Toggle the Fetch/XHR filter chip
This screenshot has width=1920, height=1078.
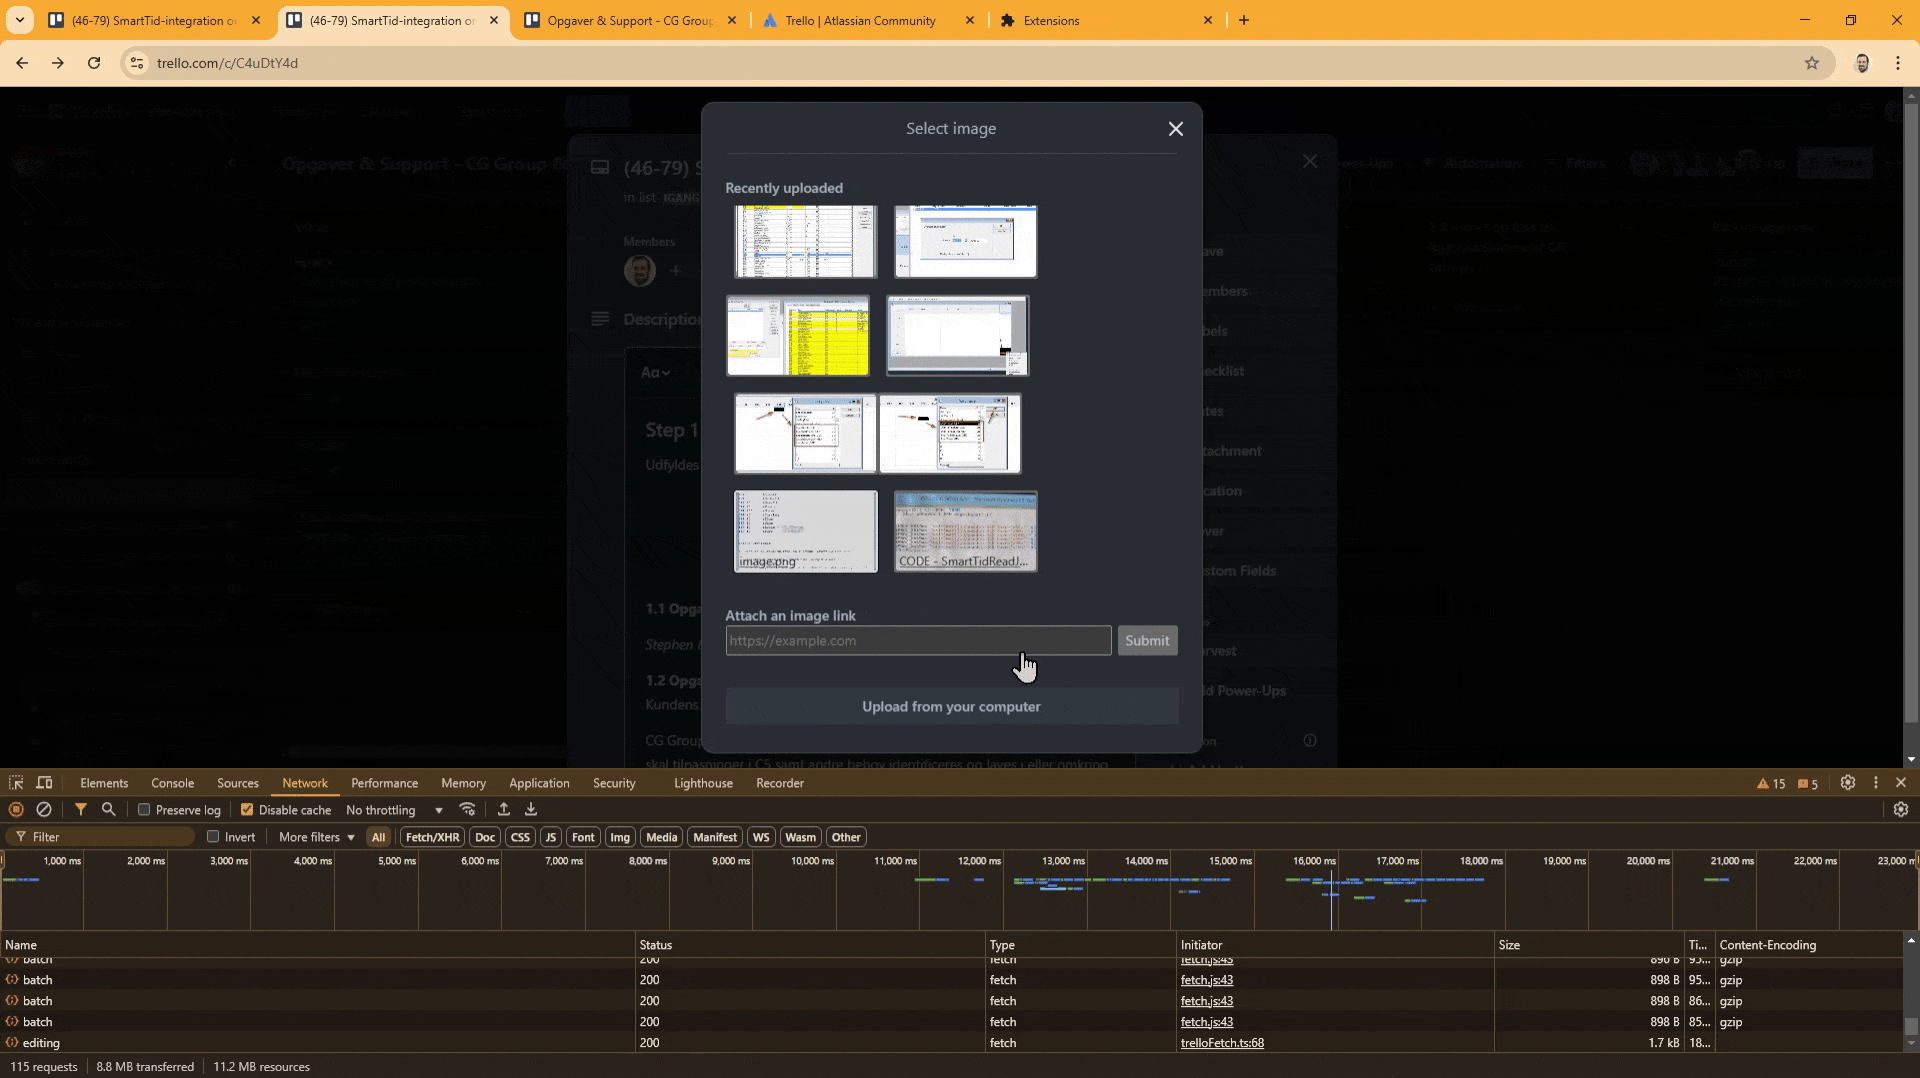click(433, 837)
